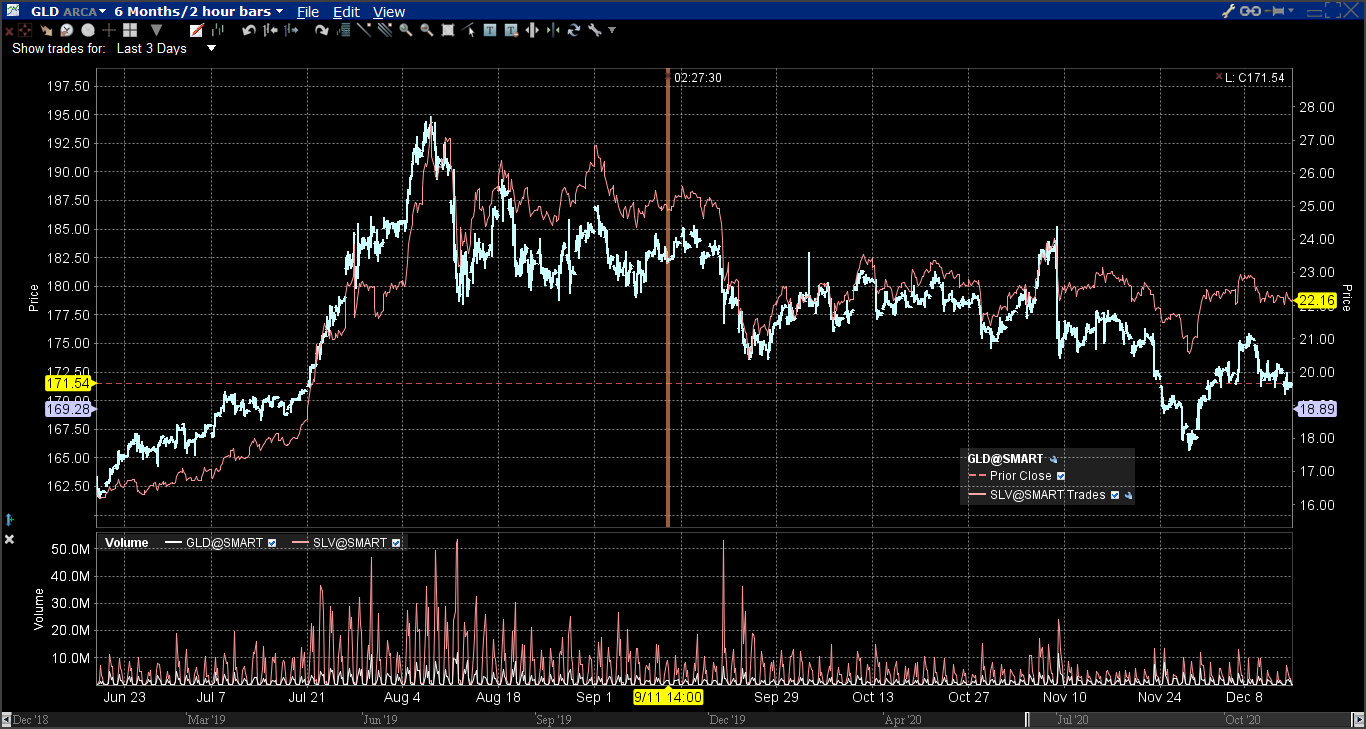
Task: Click the pie chart clock toolbar icon
Action: coord(66,30)
